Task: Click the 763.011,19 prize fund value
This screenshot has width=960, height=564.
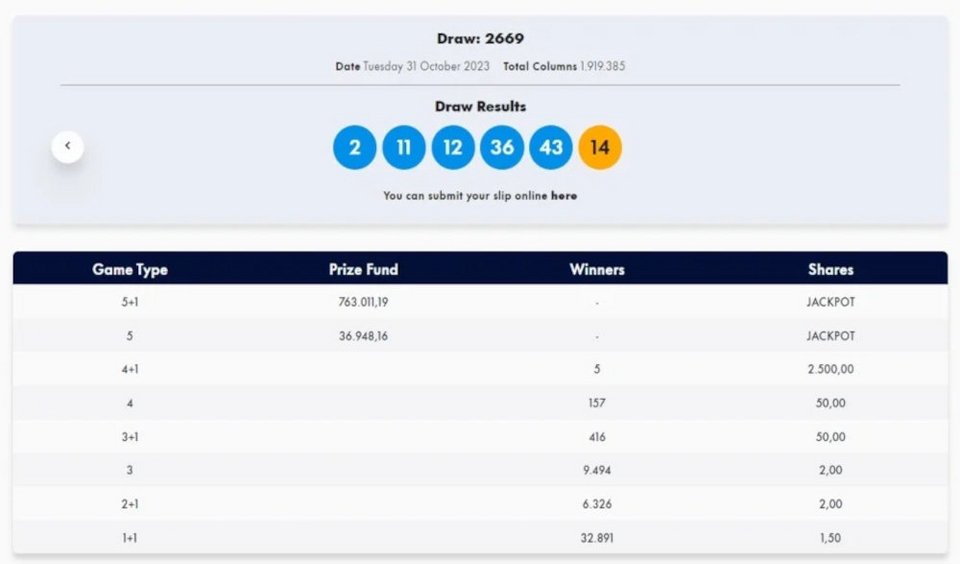Action: click(363, 302)
